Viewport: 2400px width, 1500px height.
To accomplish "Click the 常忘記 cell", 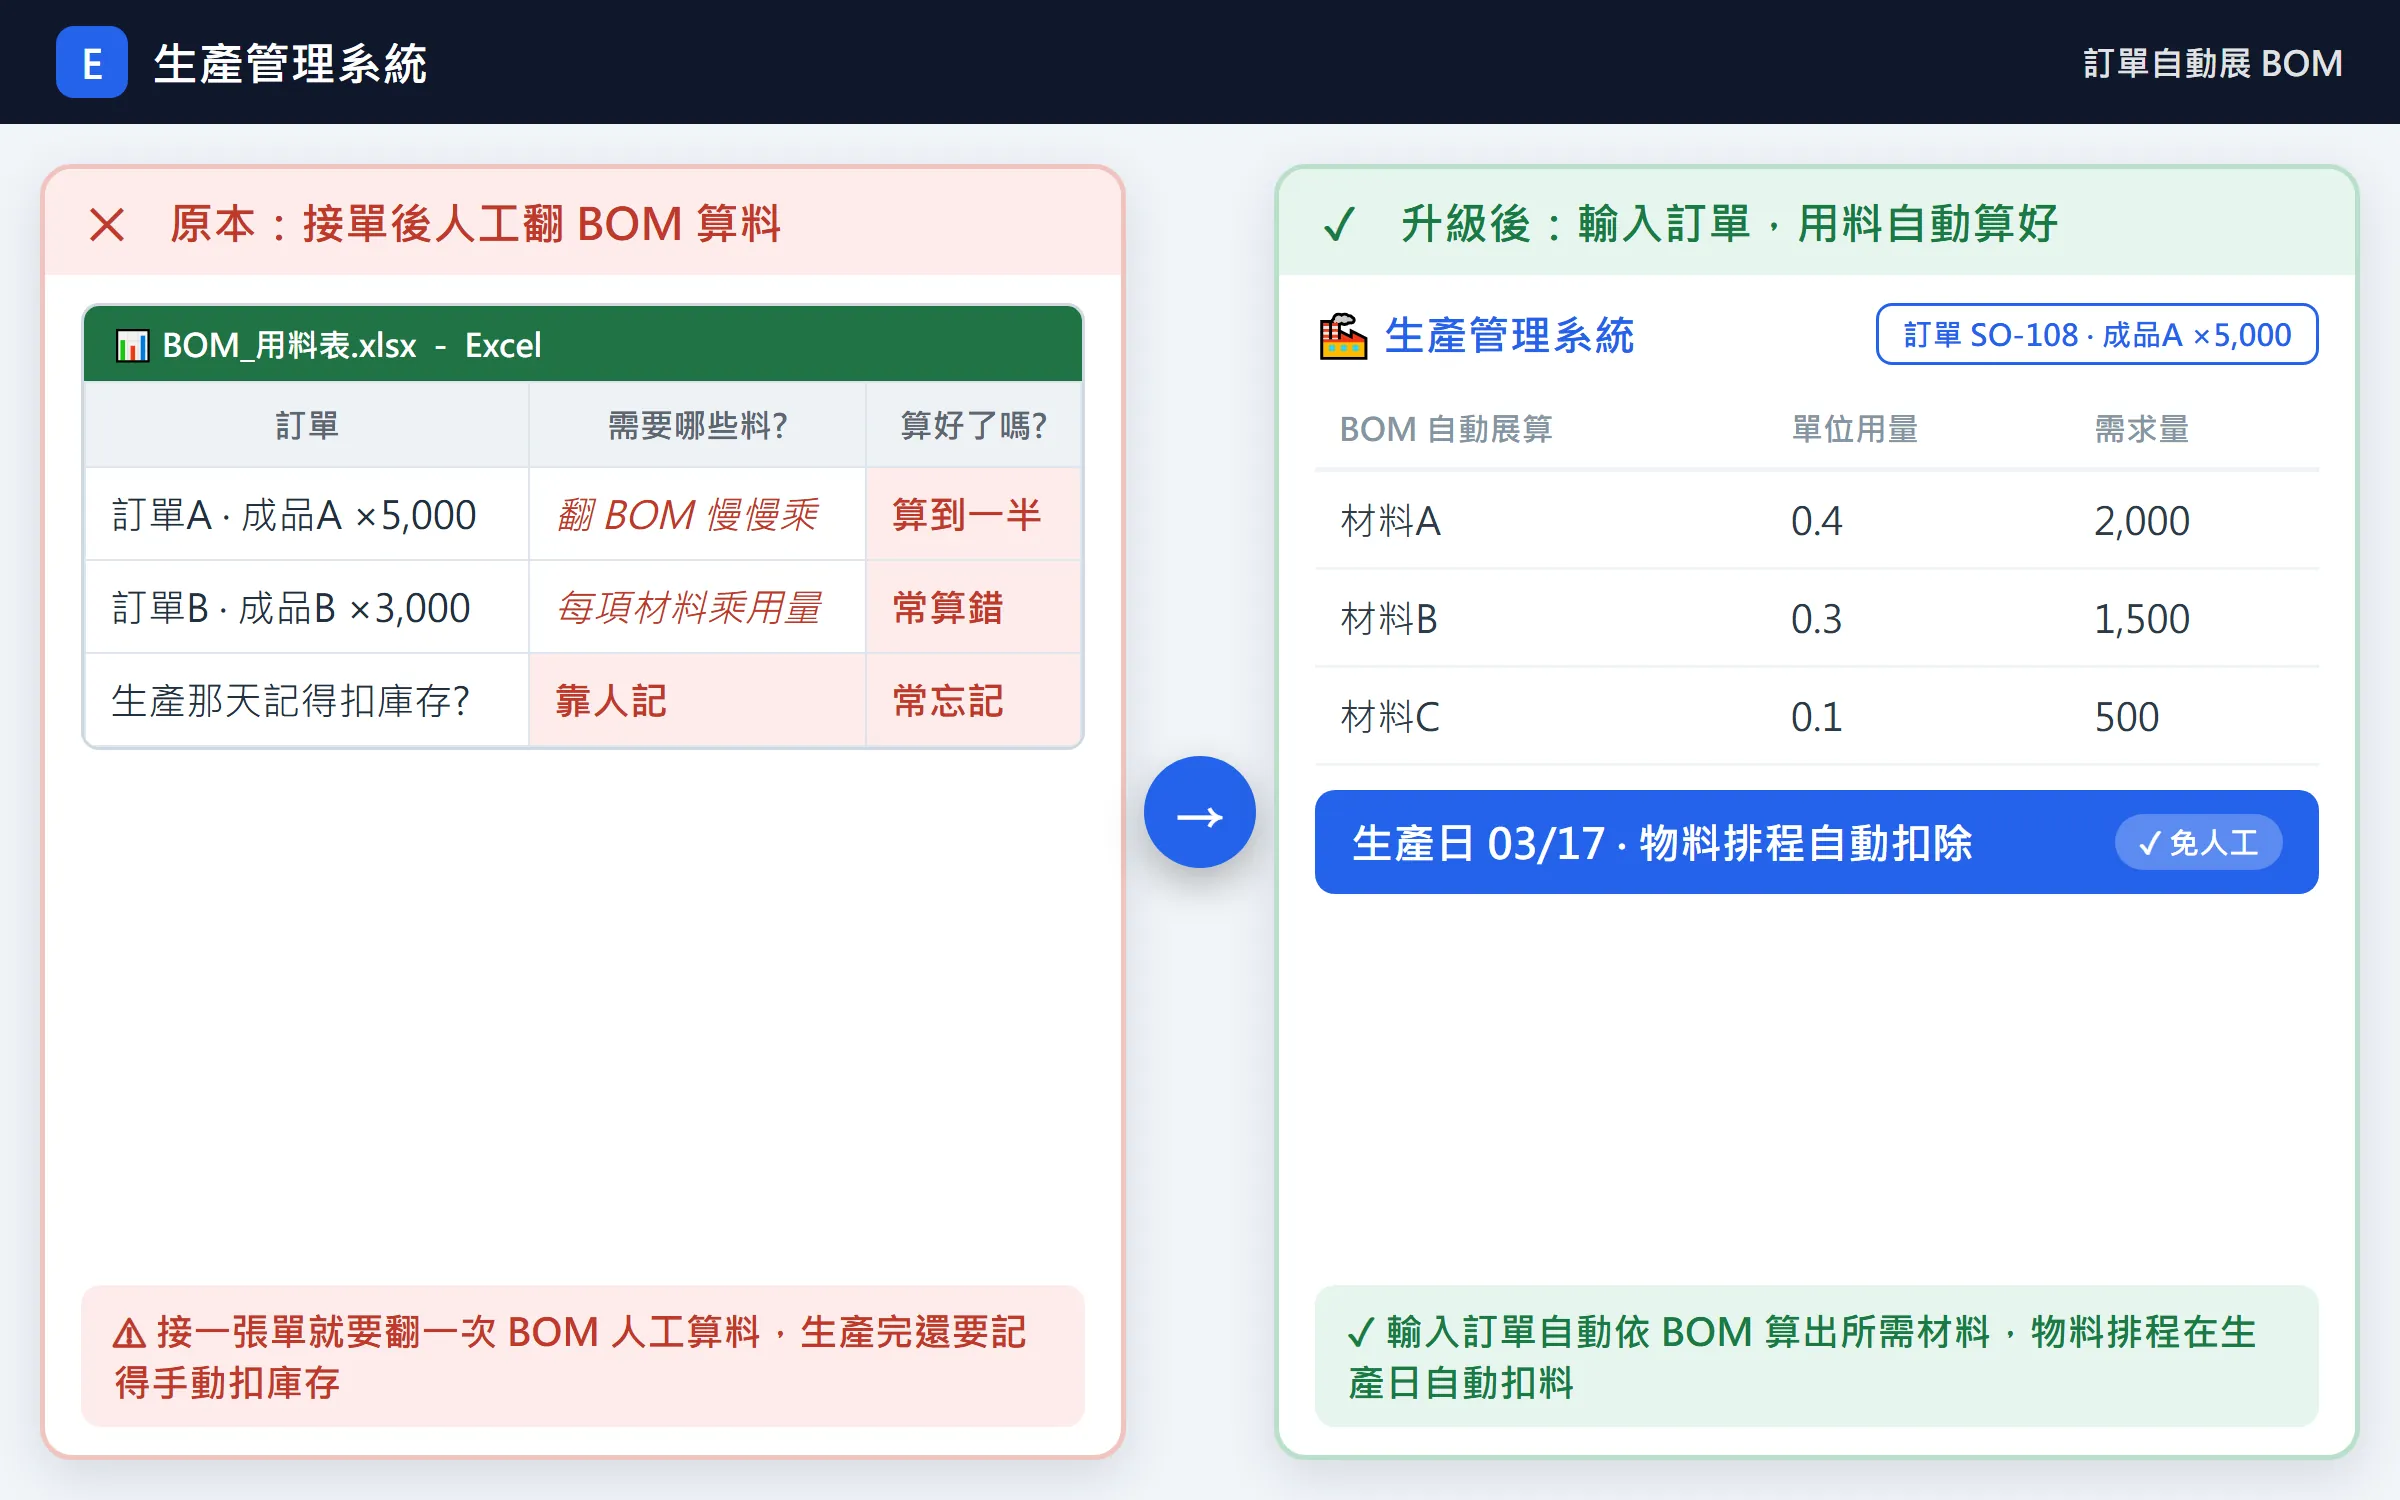I will (x=974, y=701).
